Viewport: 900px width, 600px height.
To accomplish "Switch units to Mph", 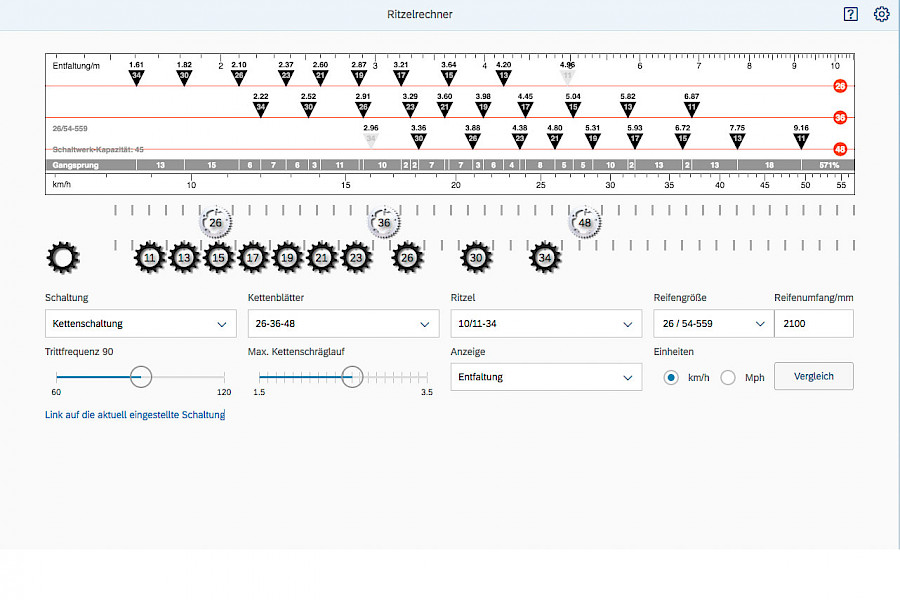I will tap(728, 377).
